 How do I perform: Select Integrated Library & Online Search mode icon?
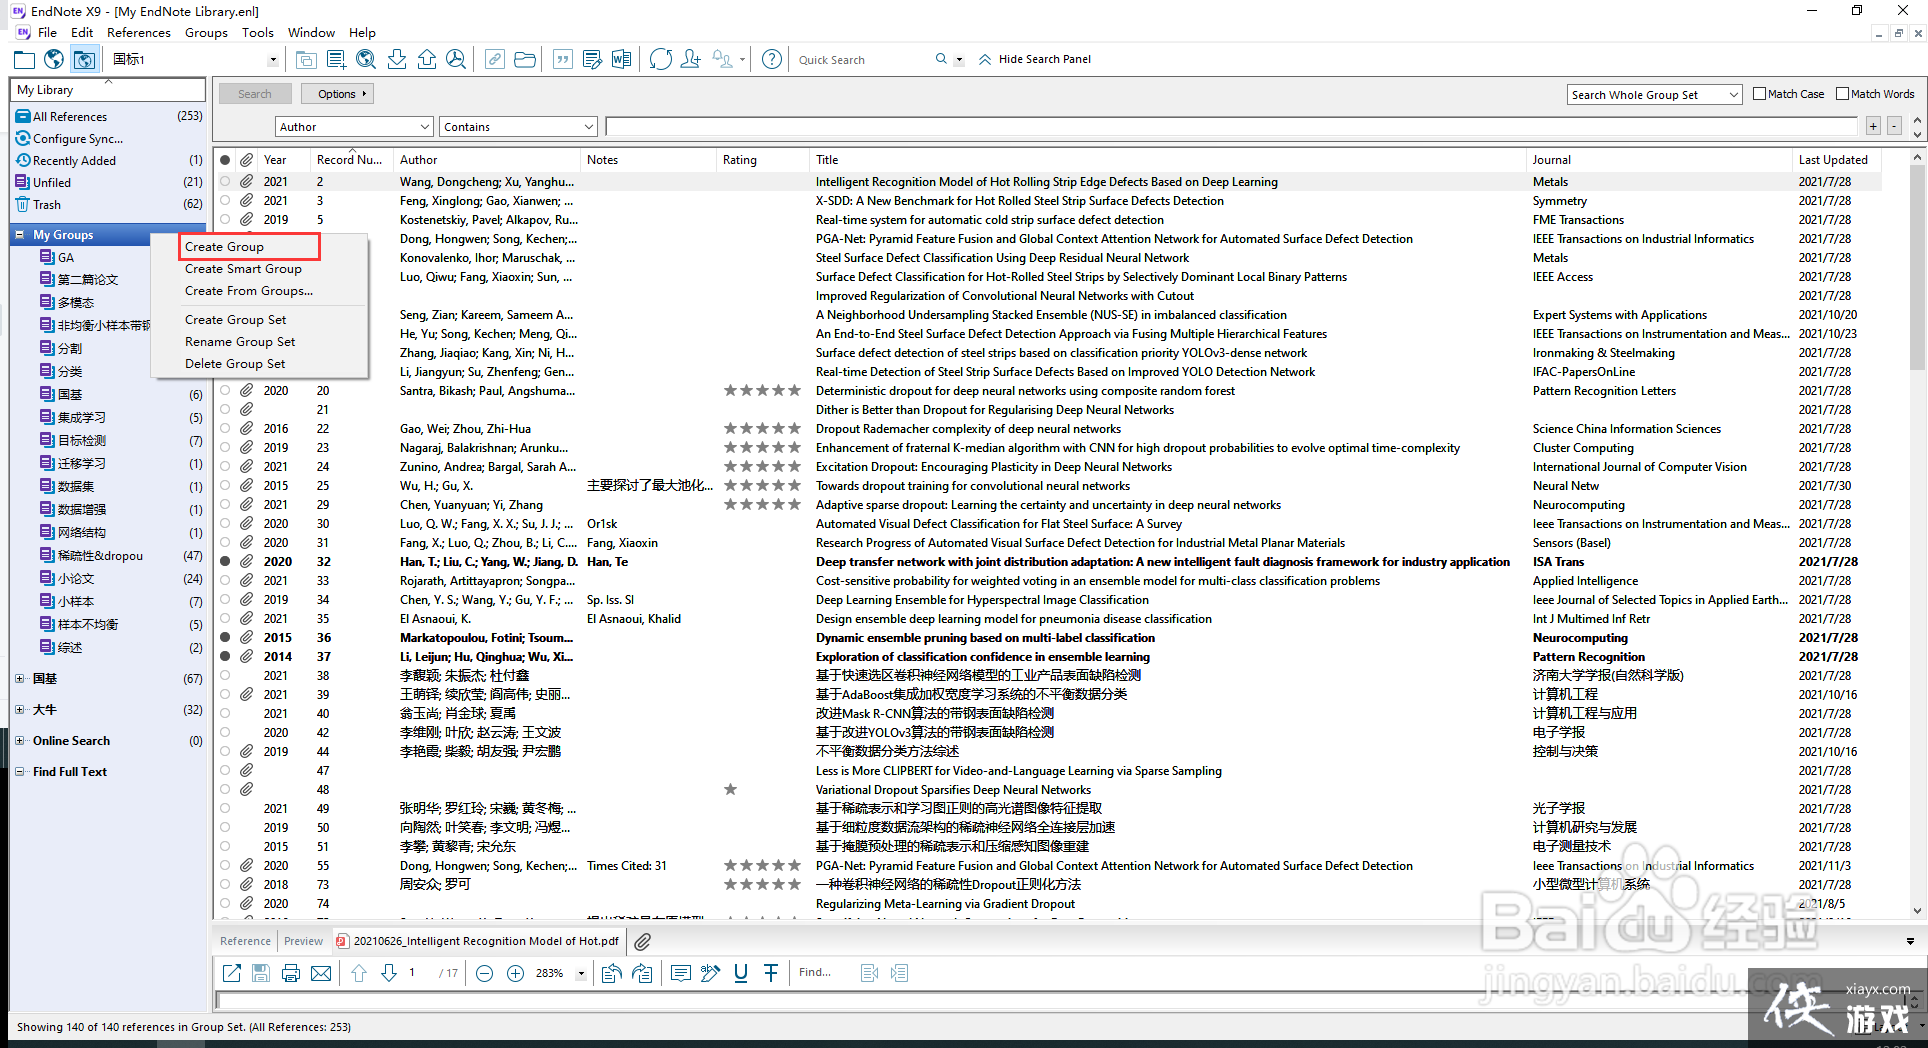[x=84, y=60]
